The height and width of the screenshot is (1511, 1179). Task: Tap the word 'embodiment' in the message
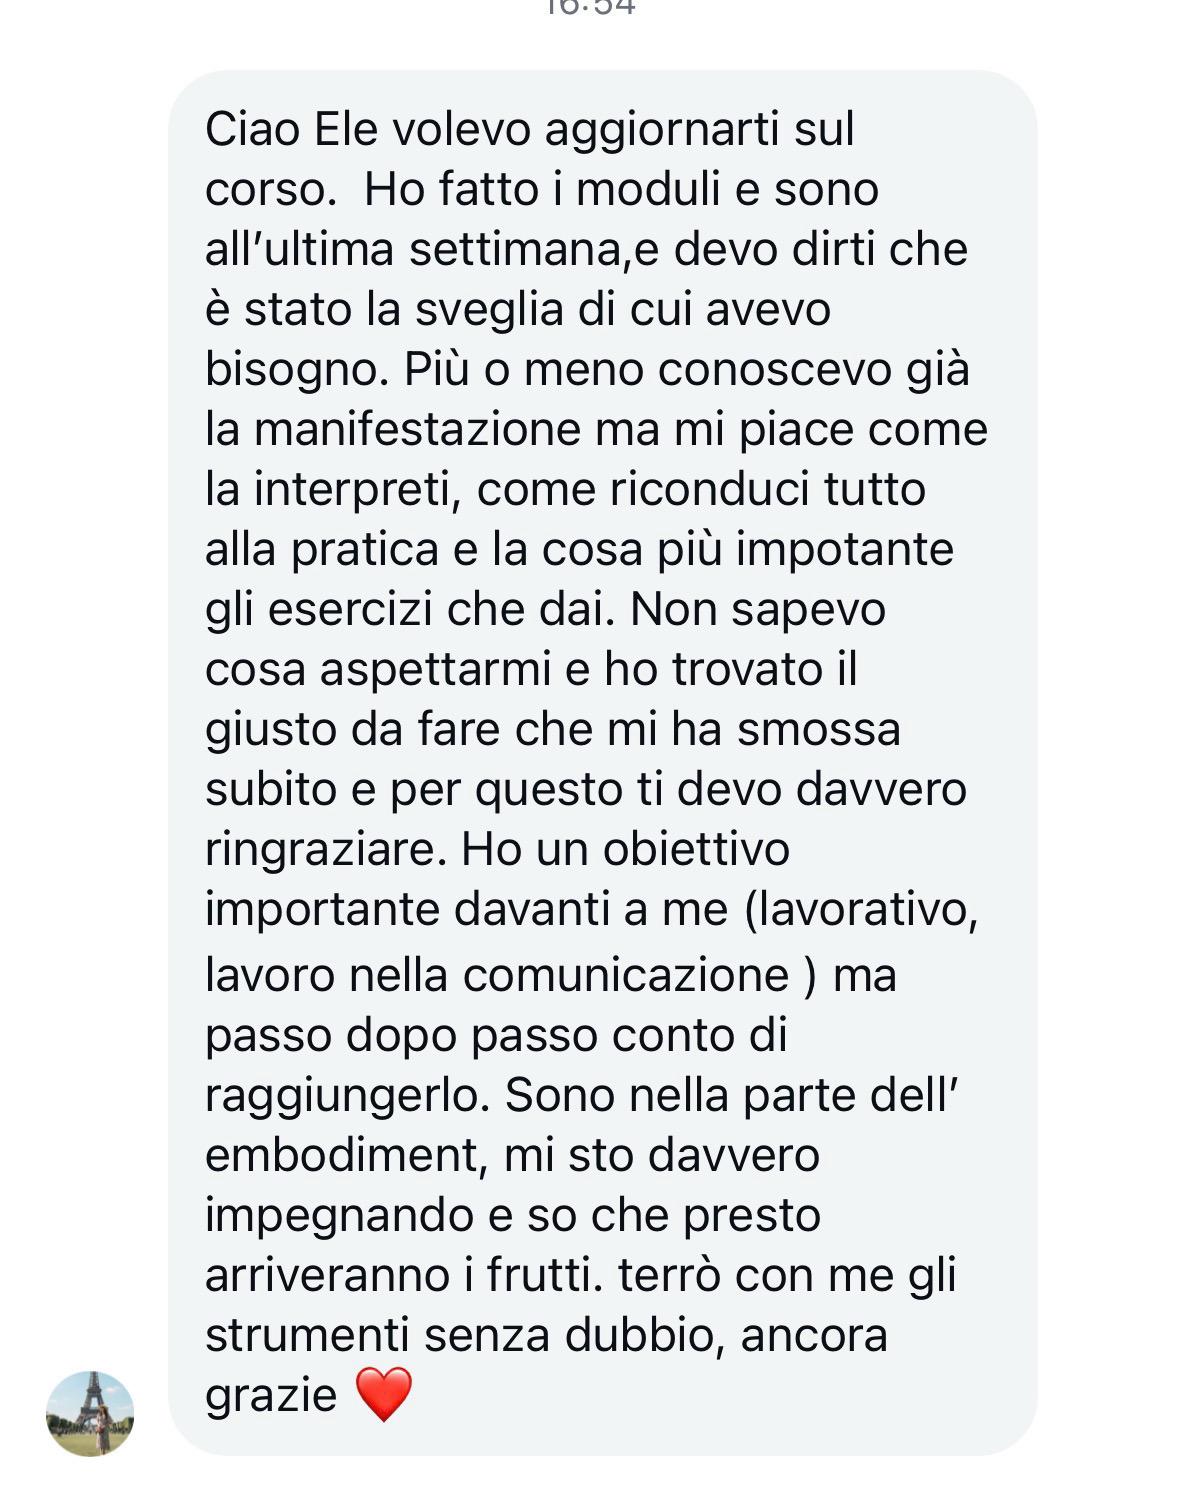coord(339,1155)
